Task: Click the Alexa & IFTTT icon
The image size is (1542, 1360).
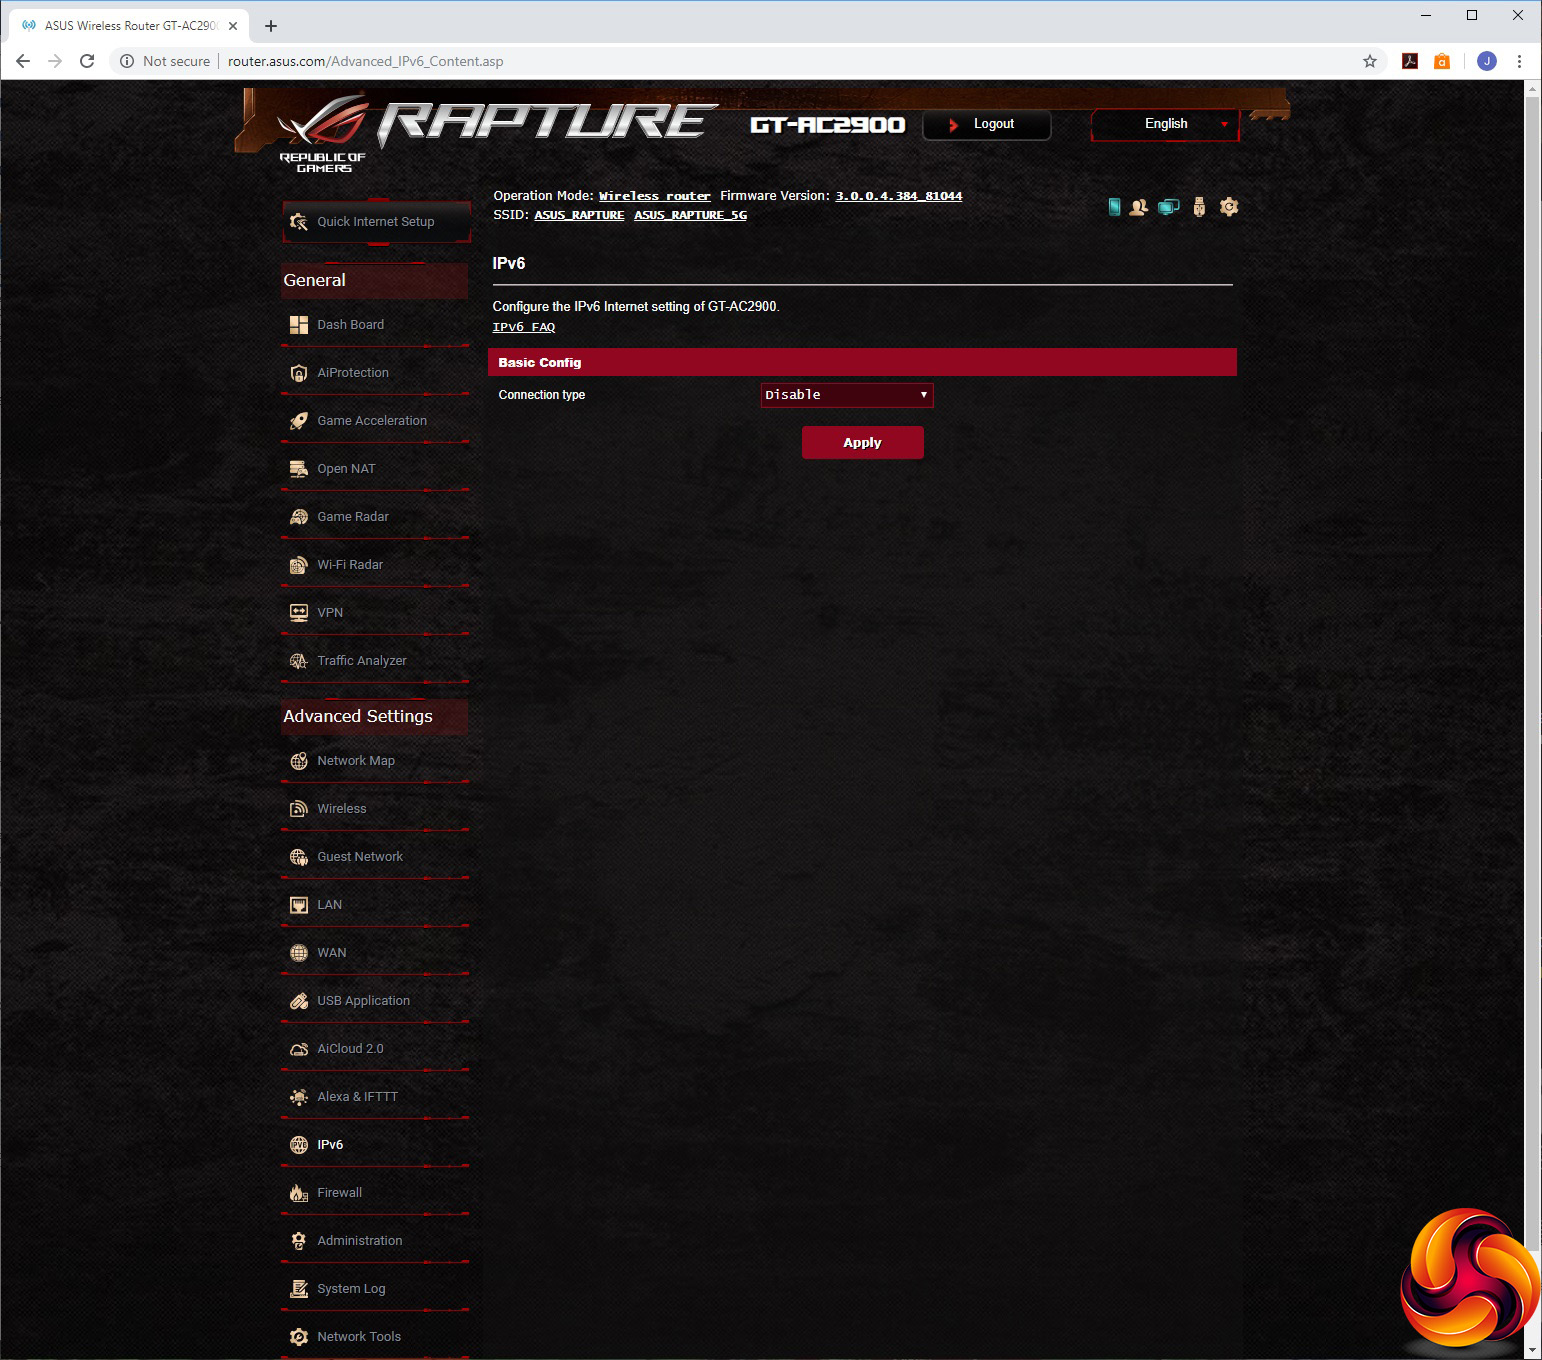Action: tap(298, 1097)
